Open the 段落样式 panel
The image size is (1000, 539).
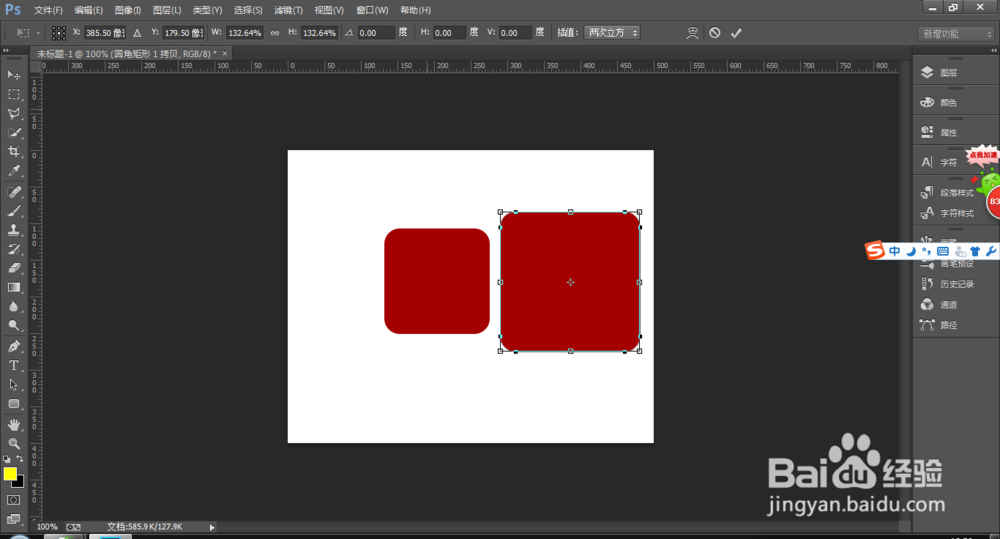click(x=948, y=193)
